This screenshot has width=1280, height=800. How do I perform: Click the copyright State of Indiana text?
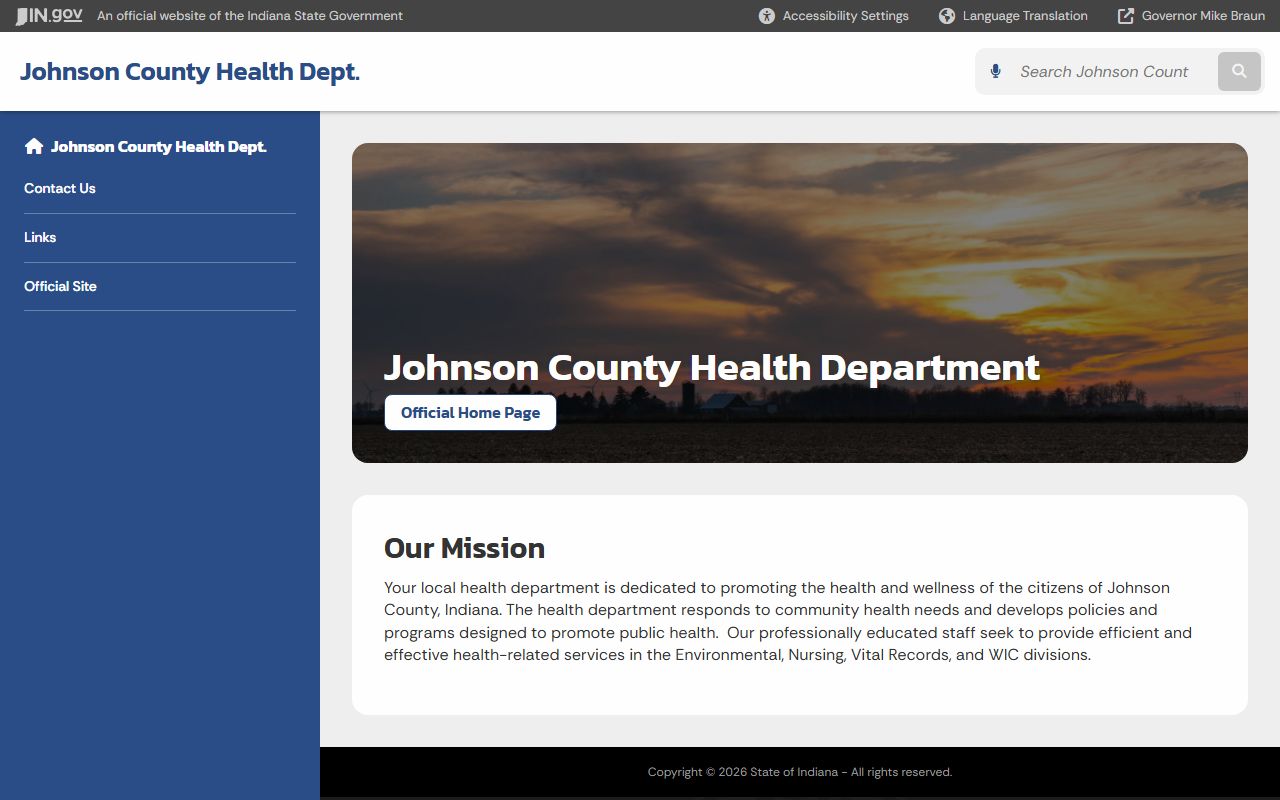tap(800, 772)
